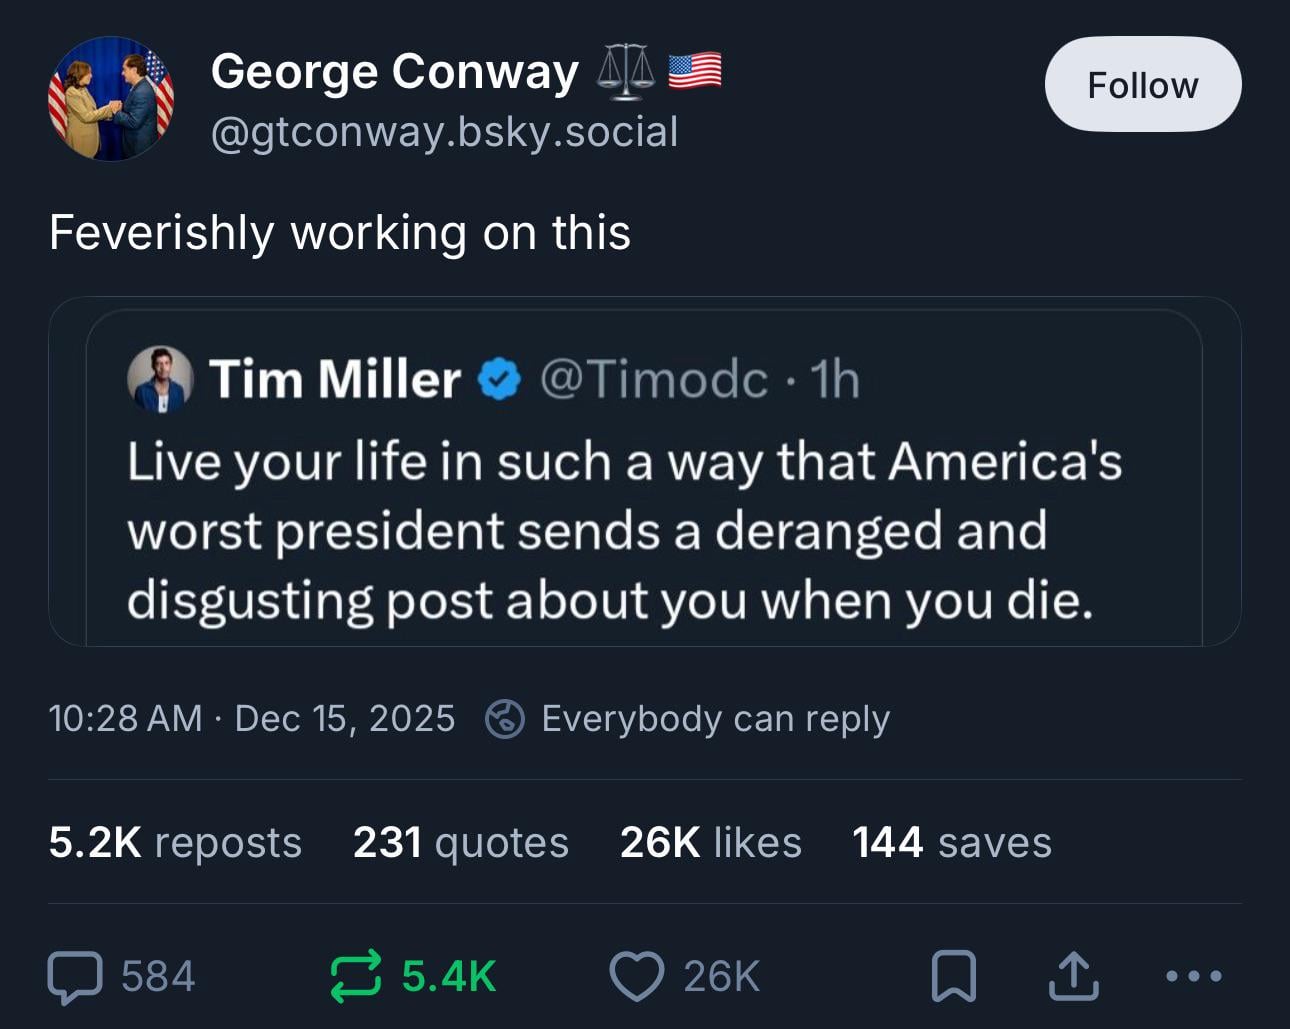
Task: Like the post with heart icon
Action: tap(637, 977)
